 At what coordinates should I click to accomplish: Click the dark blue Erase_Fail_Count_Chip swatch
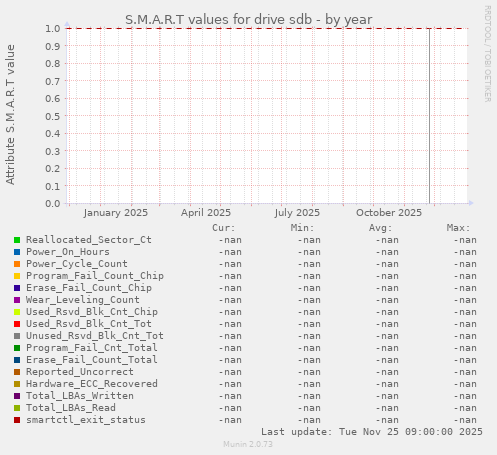17,288
